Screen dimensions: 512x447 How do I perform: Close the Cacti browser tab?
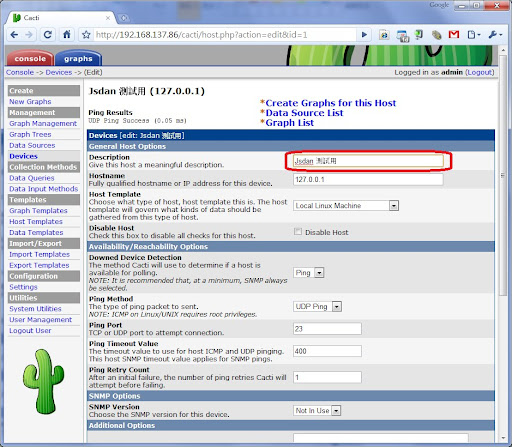[108, 18]
